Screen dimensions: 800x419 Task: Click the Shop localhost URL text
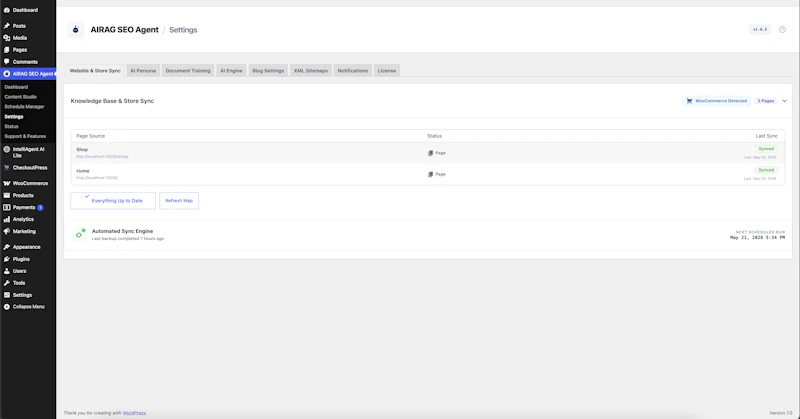pos(102,157)
